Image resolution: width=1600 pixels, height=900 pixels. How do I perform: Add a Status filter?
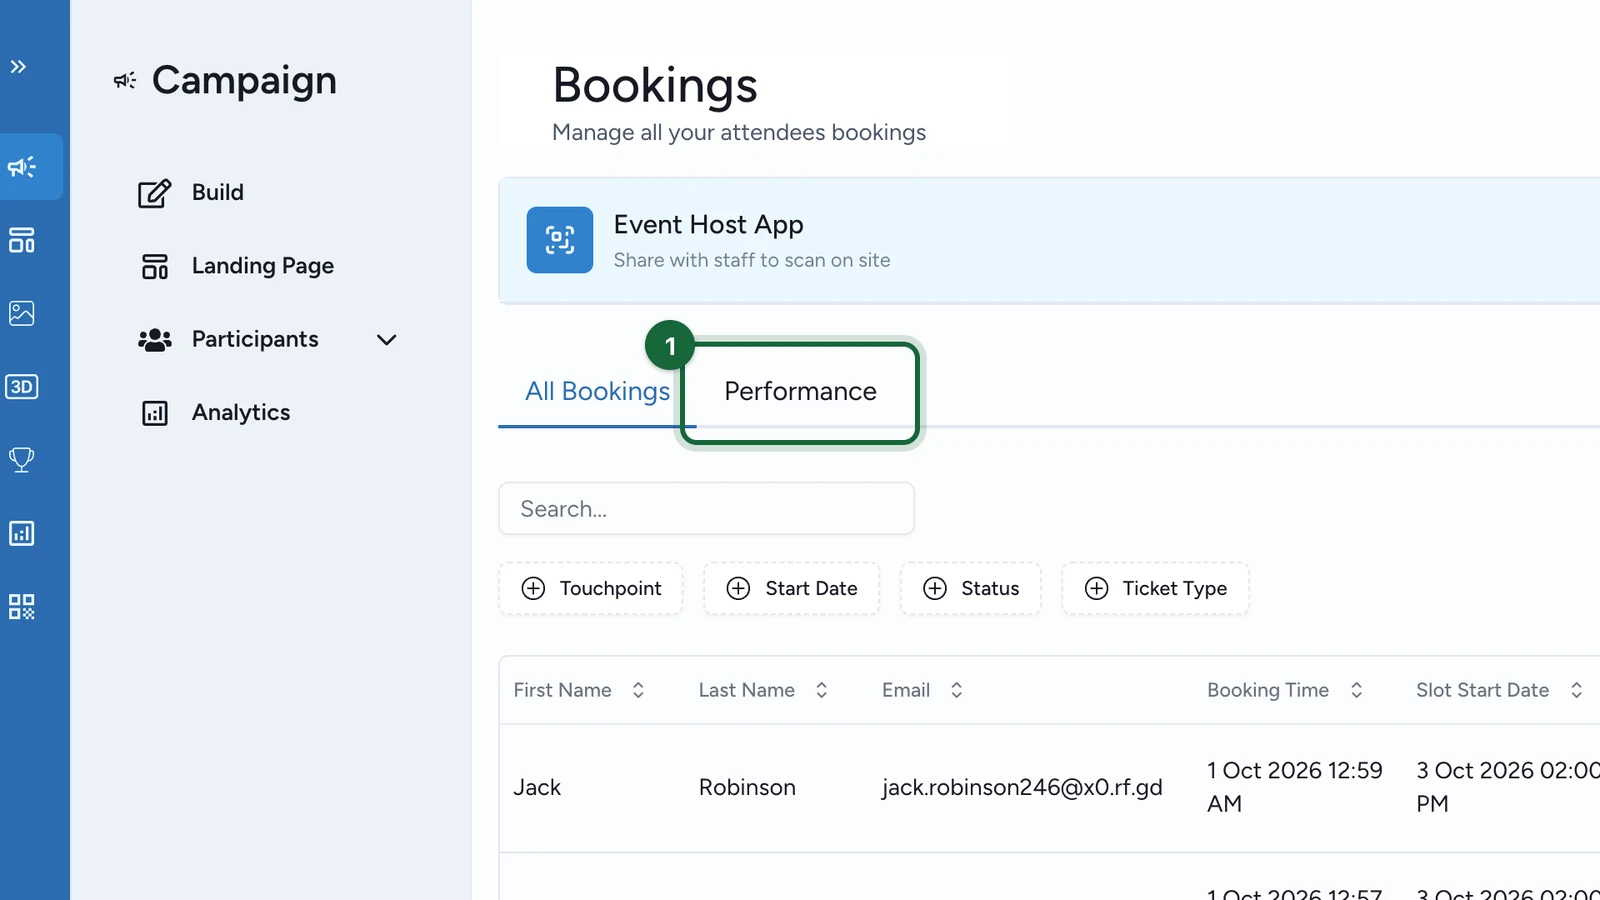[970, 589]
